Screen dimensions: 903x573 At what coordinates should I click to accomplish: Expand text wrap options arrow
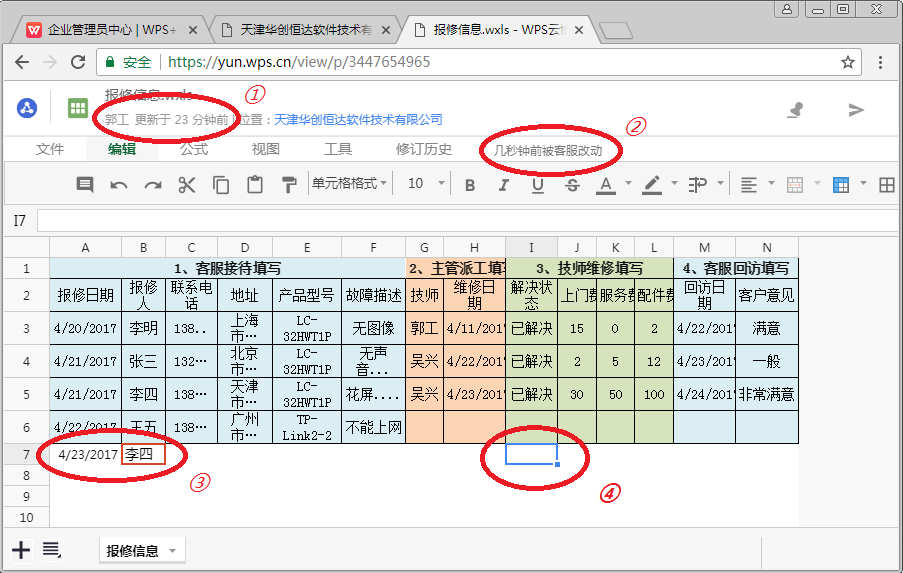tap(720, 183)
